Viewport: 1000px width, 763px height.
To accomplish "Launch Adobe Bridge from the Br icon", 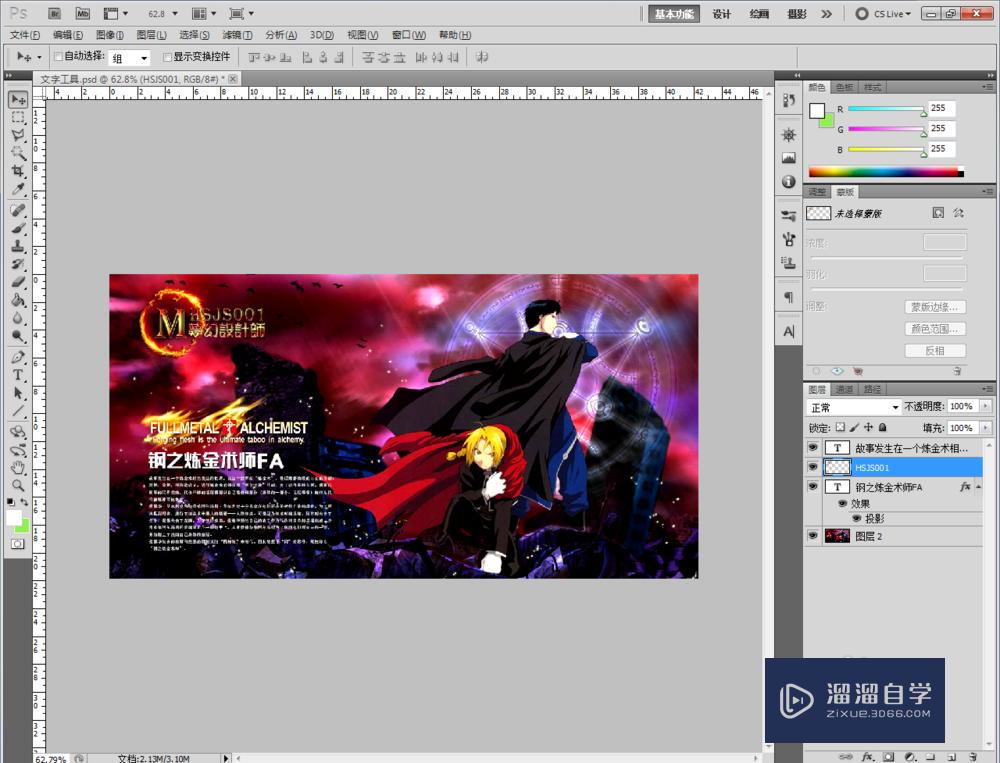I will (55, 14).
